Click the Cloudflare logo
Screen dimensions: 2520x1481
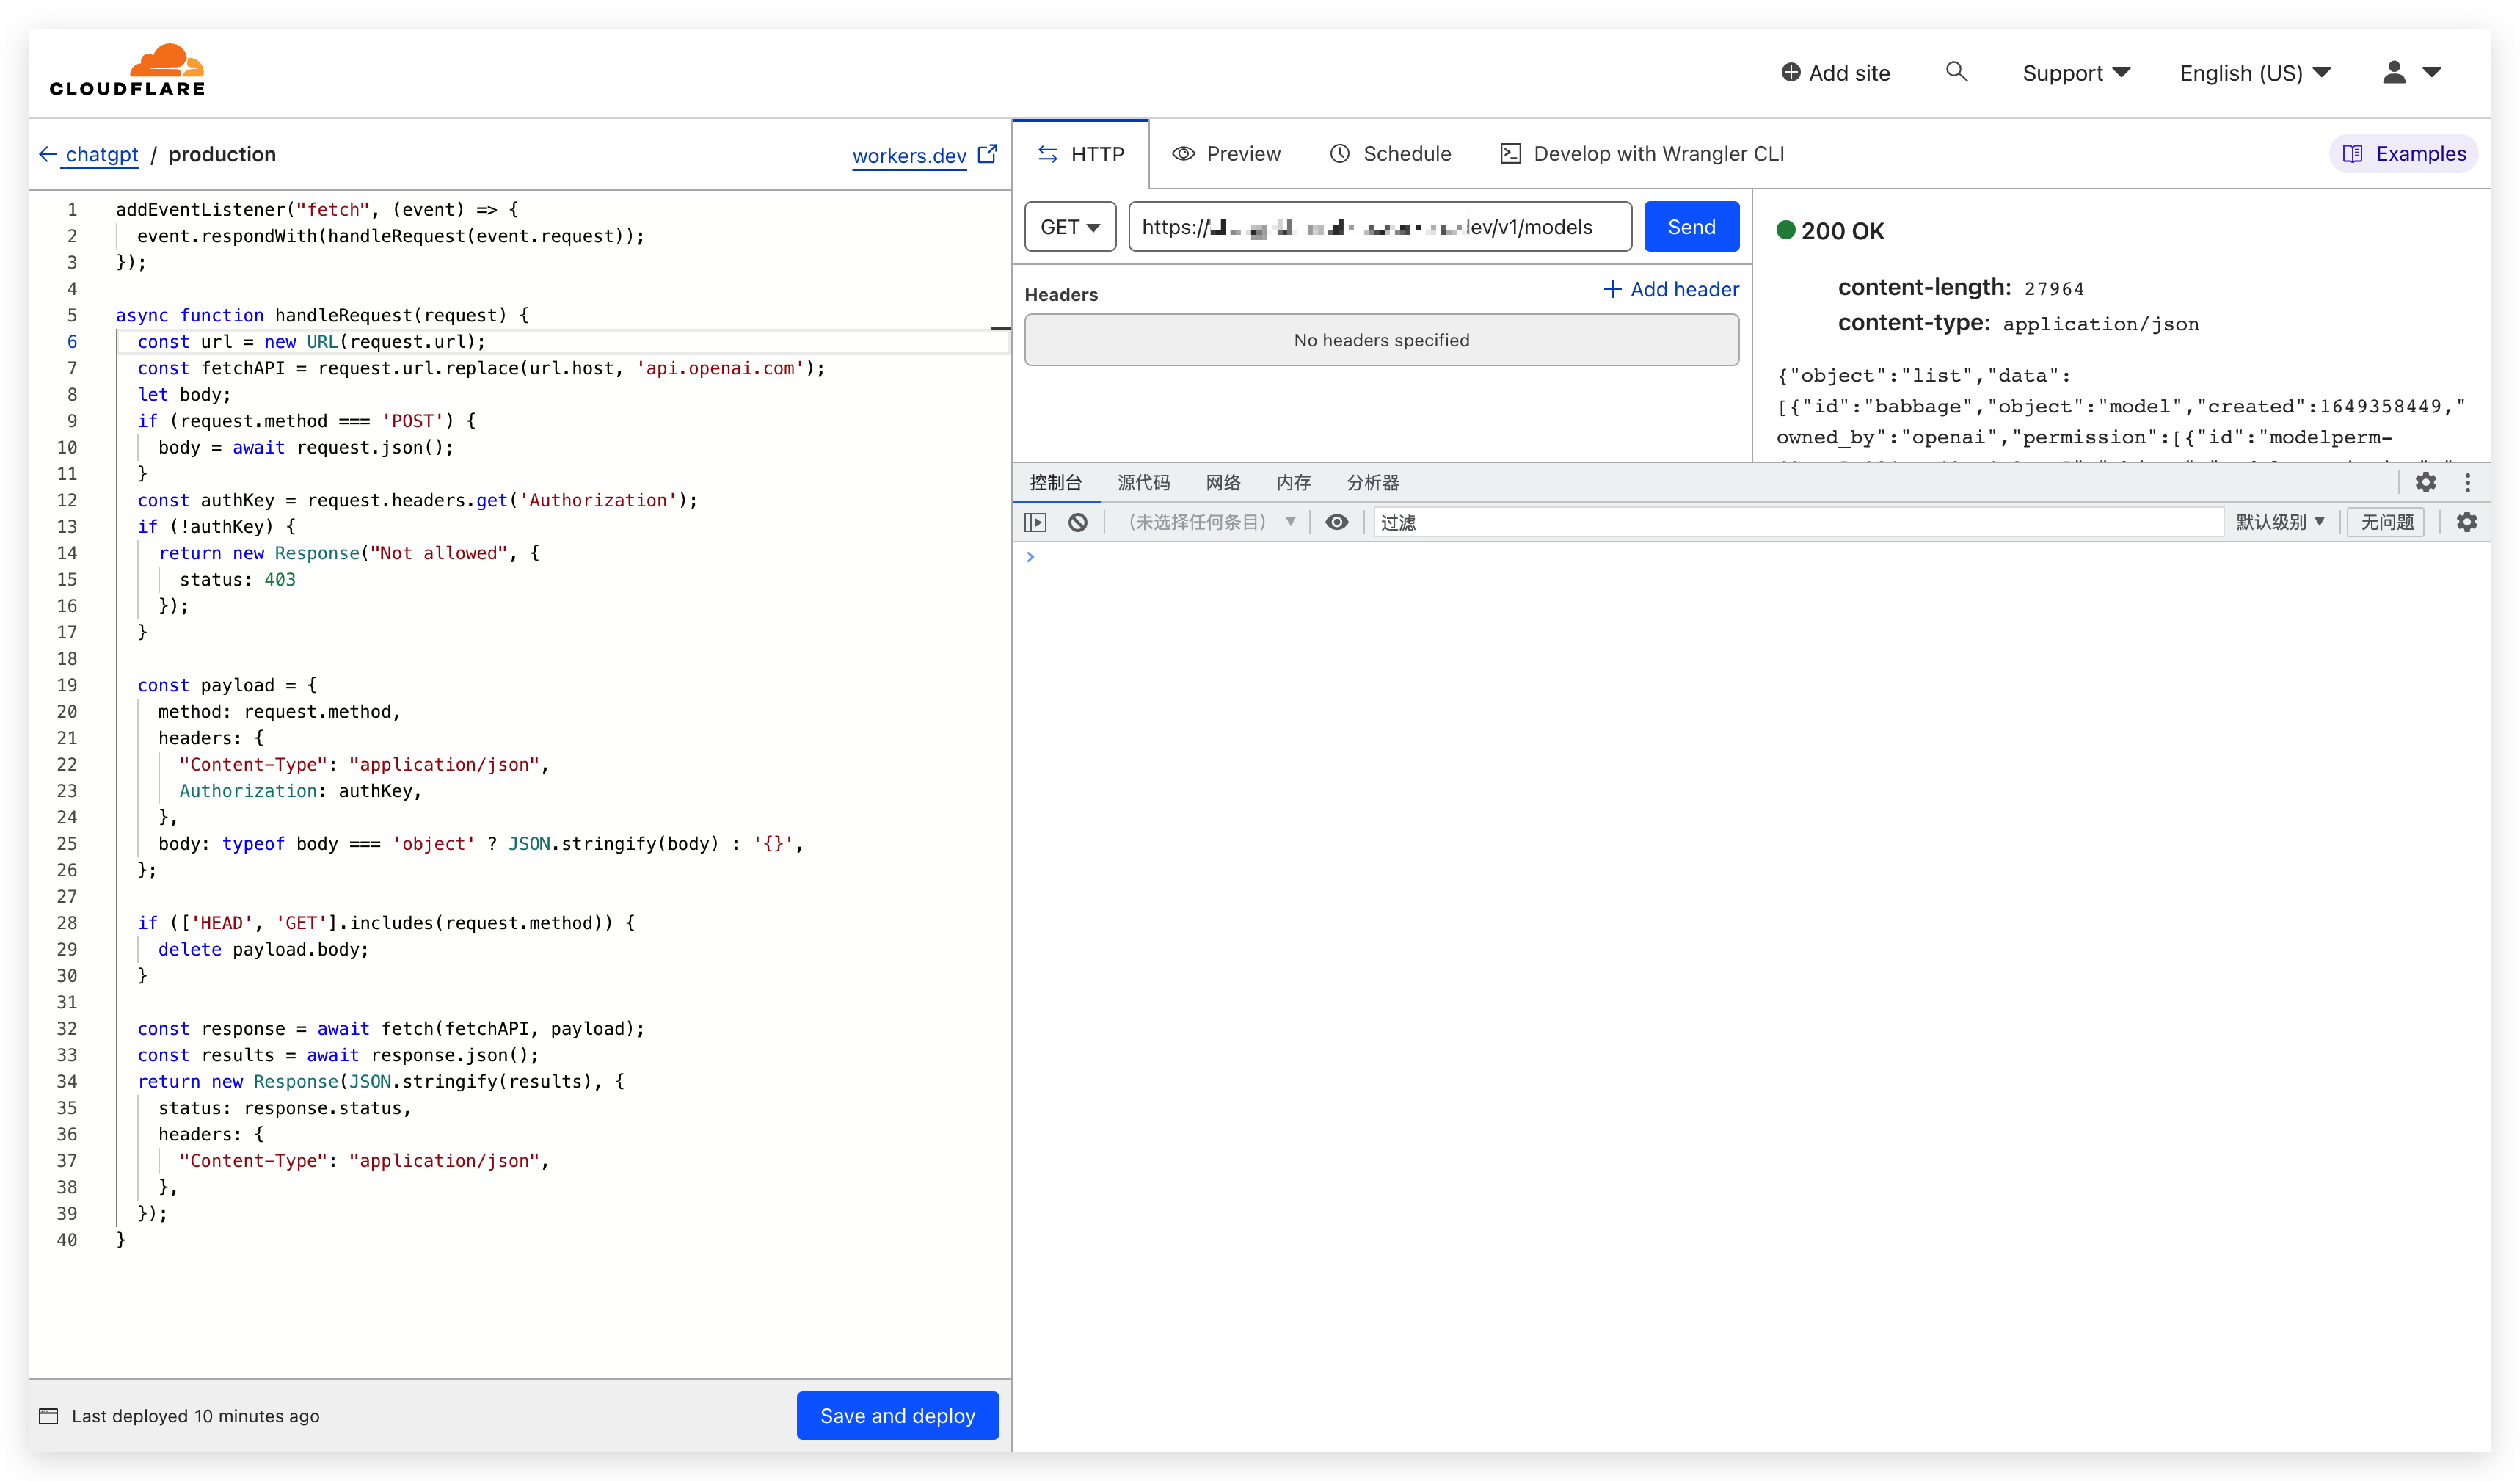(x=127, y=71)
